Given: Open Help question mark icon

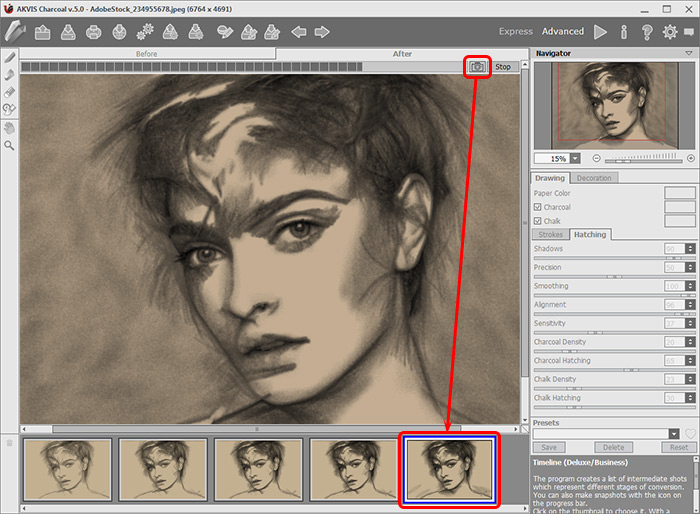Looking at the screenshot, I should point(647,32).
